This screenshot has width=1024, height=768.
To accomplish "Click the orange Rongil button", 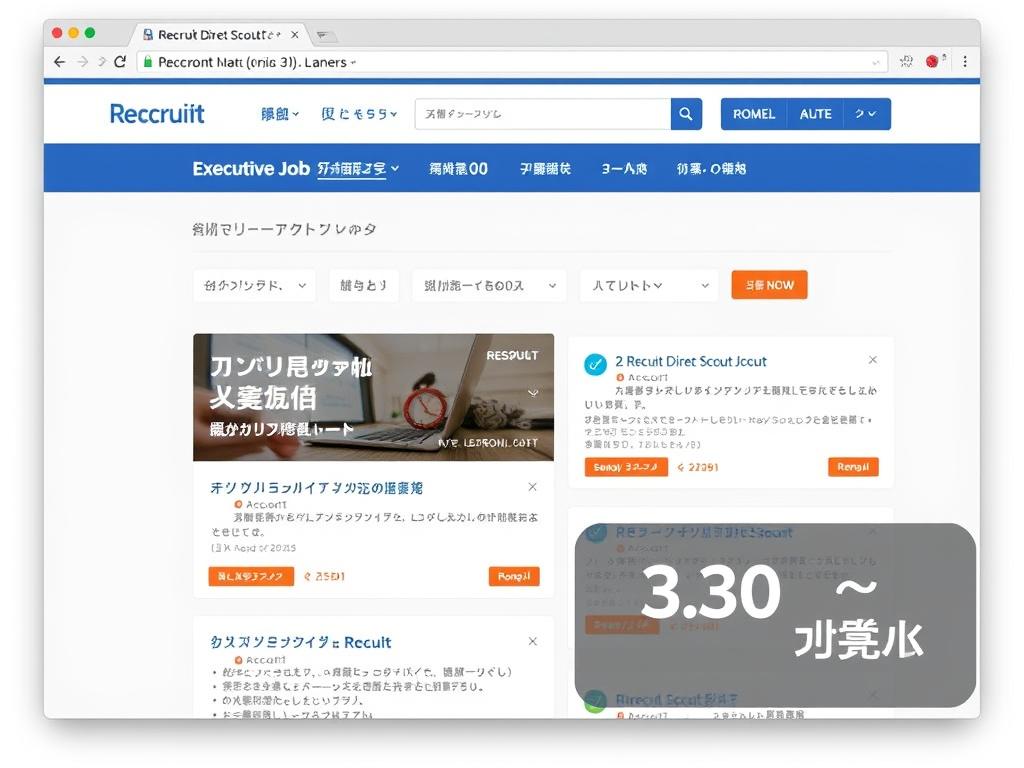I will point(514,576).
